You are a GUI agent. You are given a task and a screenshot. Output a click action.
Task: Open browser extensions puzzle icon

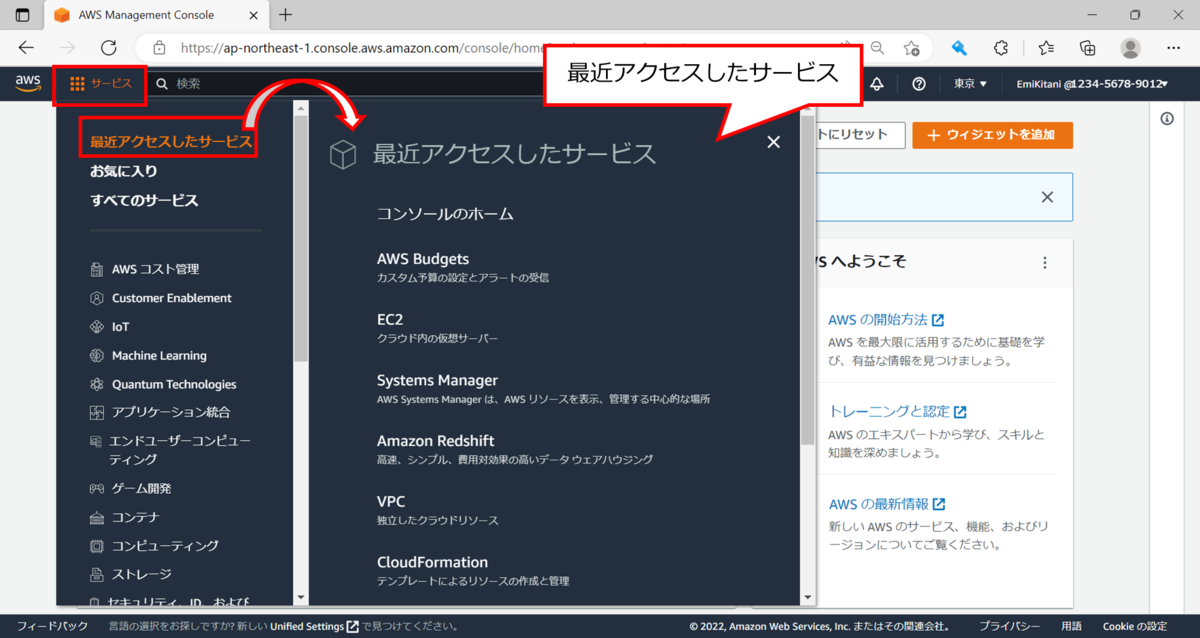tap(1001, 48)
